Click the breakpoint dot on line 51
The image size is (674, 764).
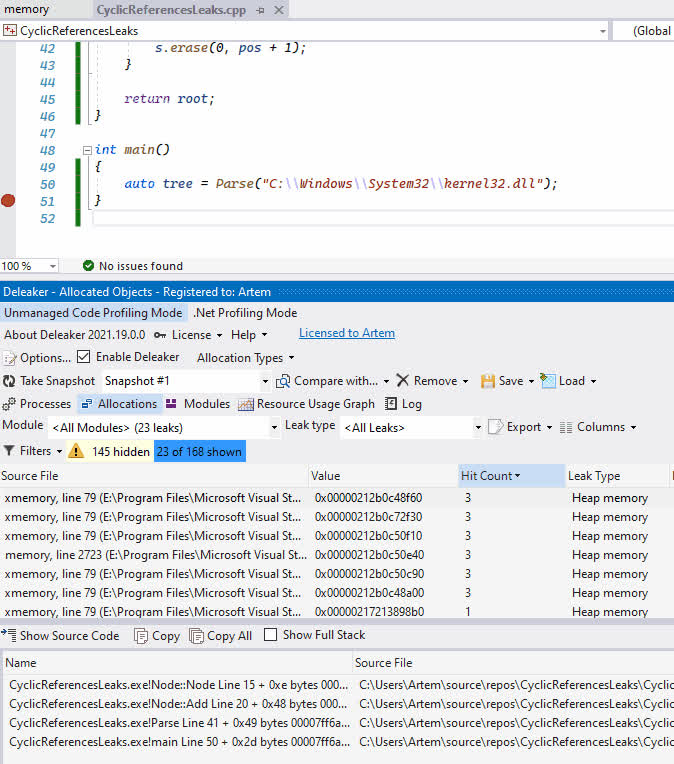(x=9, y=201)
